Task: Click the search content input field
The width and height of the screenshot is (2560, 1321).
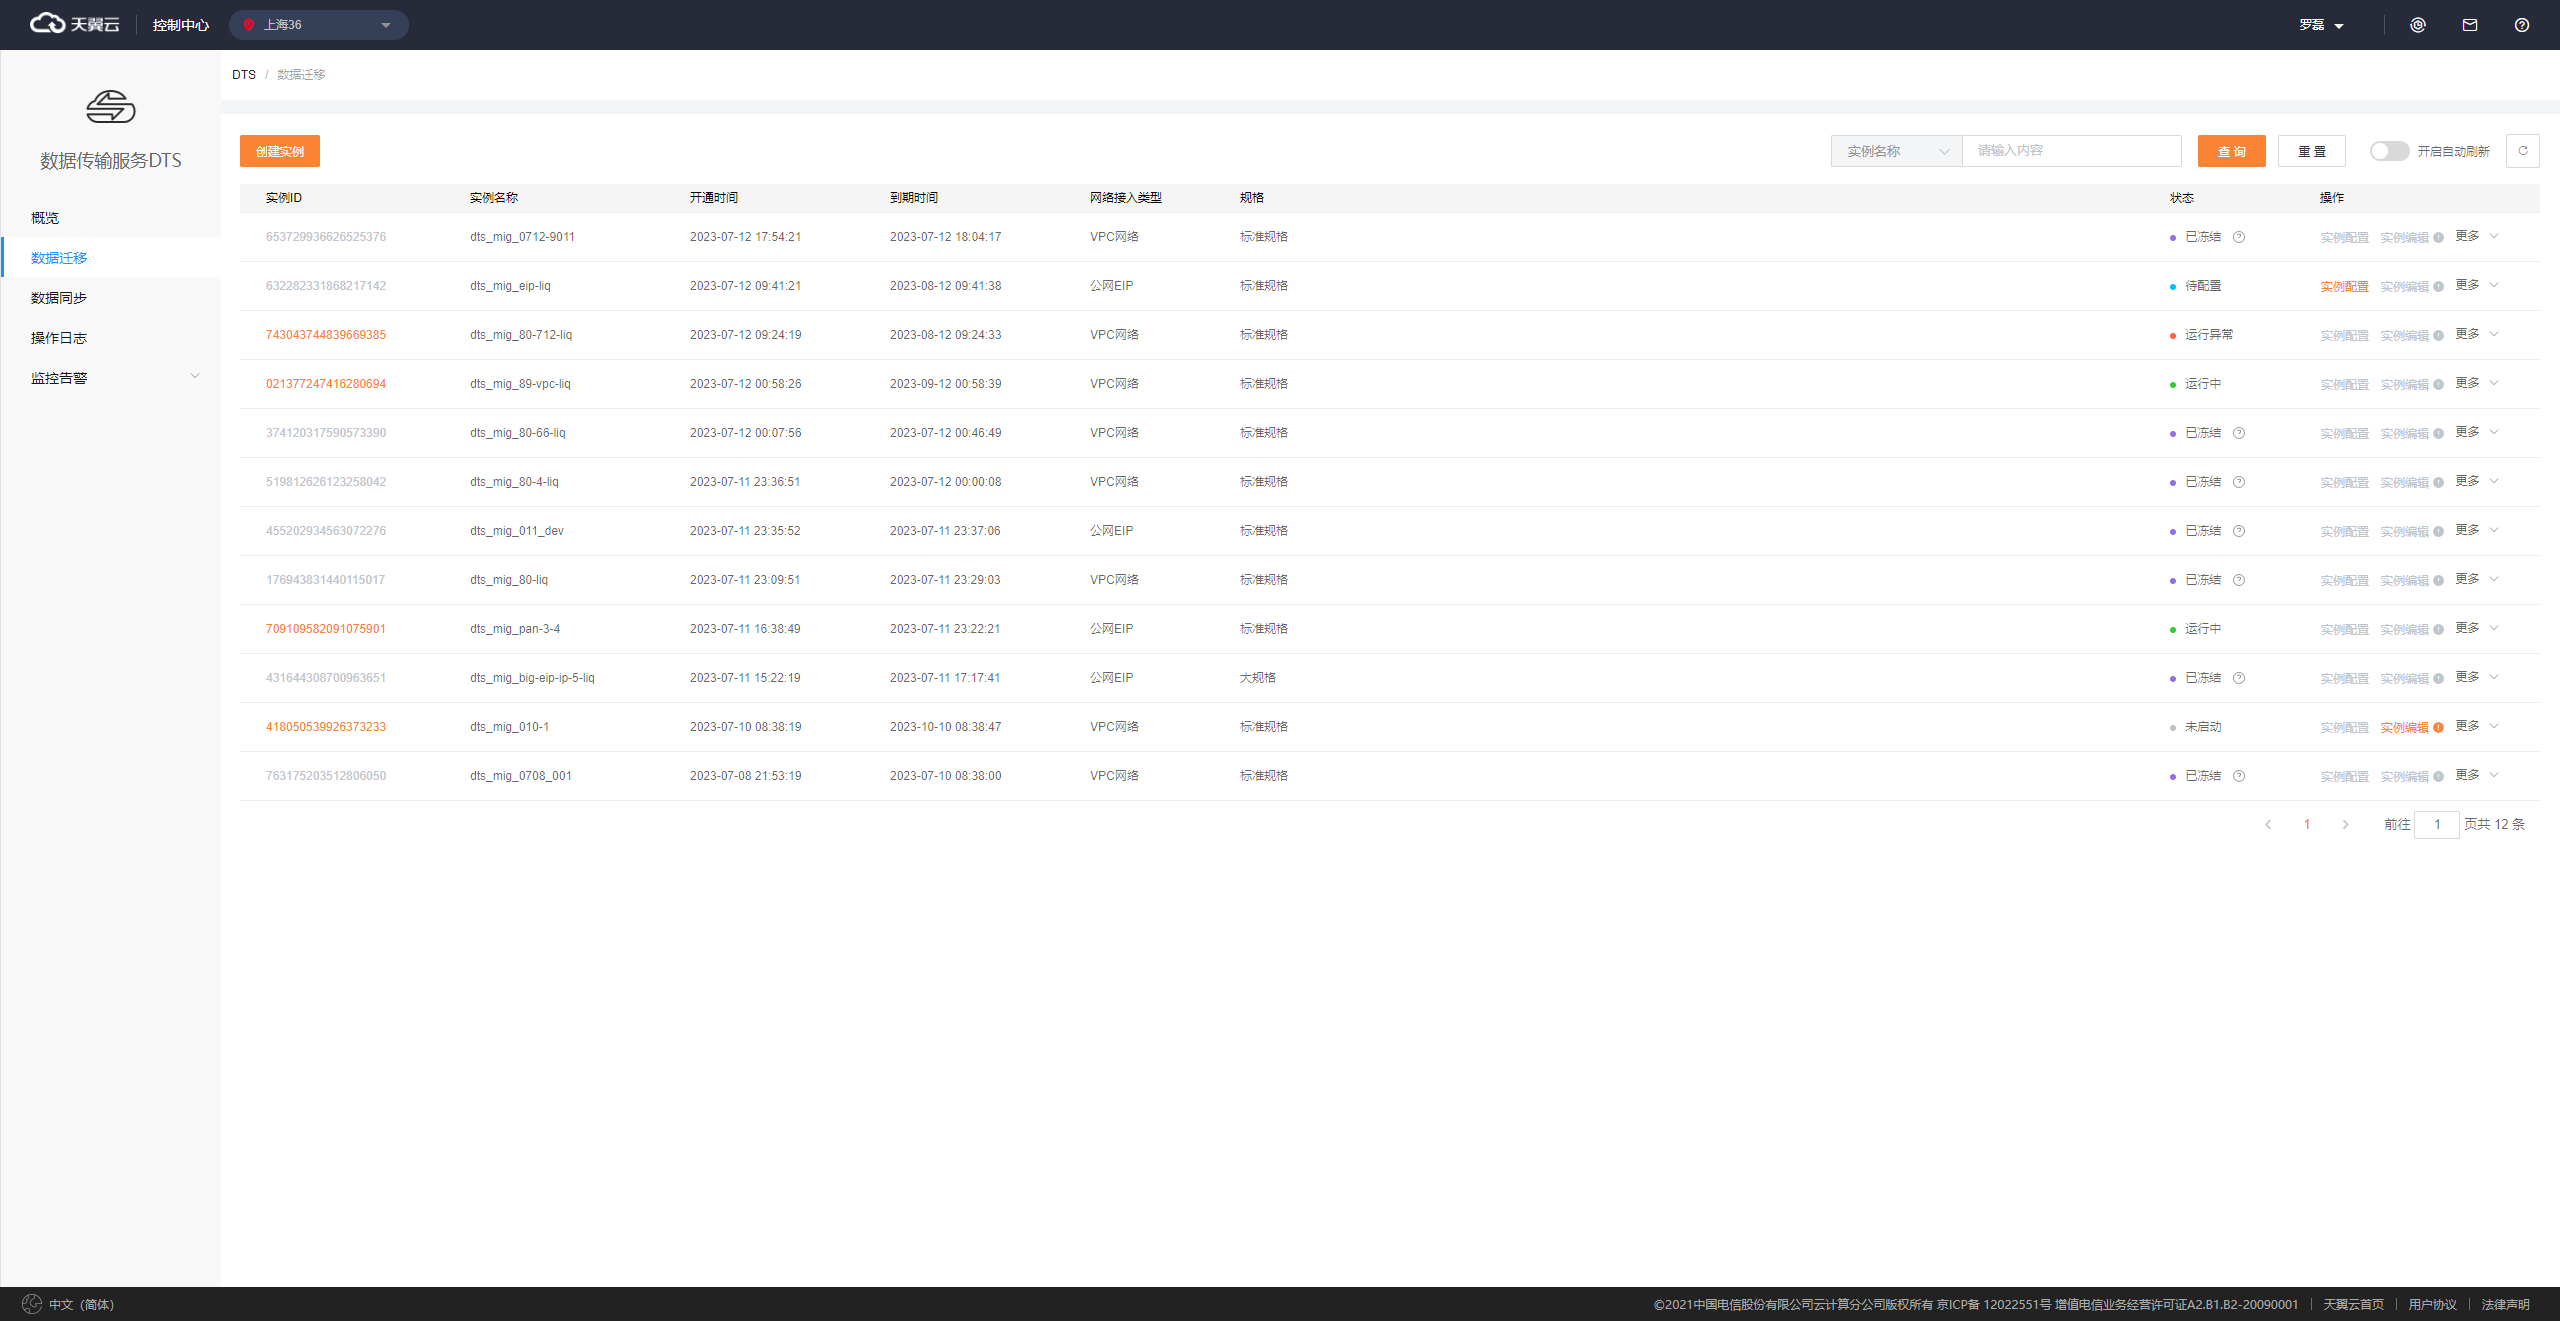Action: click(x=2070, y=151)
